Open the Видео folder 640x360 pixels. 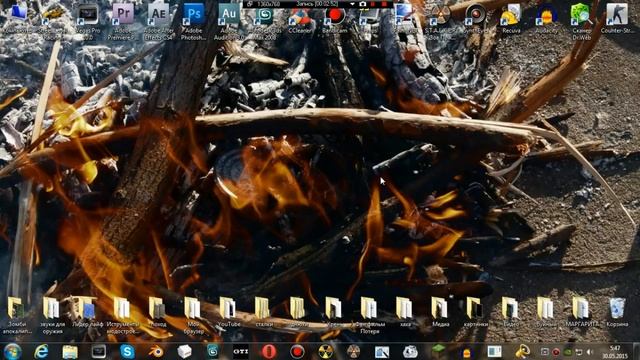click(x=511, y=312)
